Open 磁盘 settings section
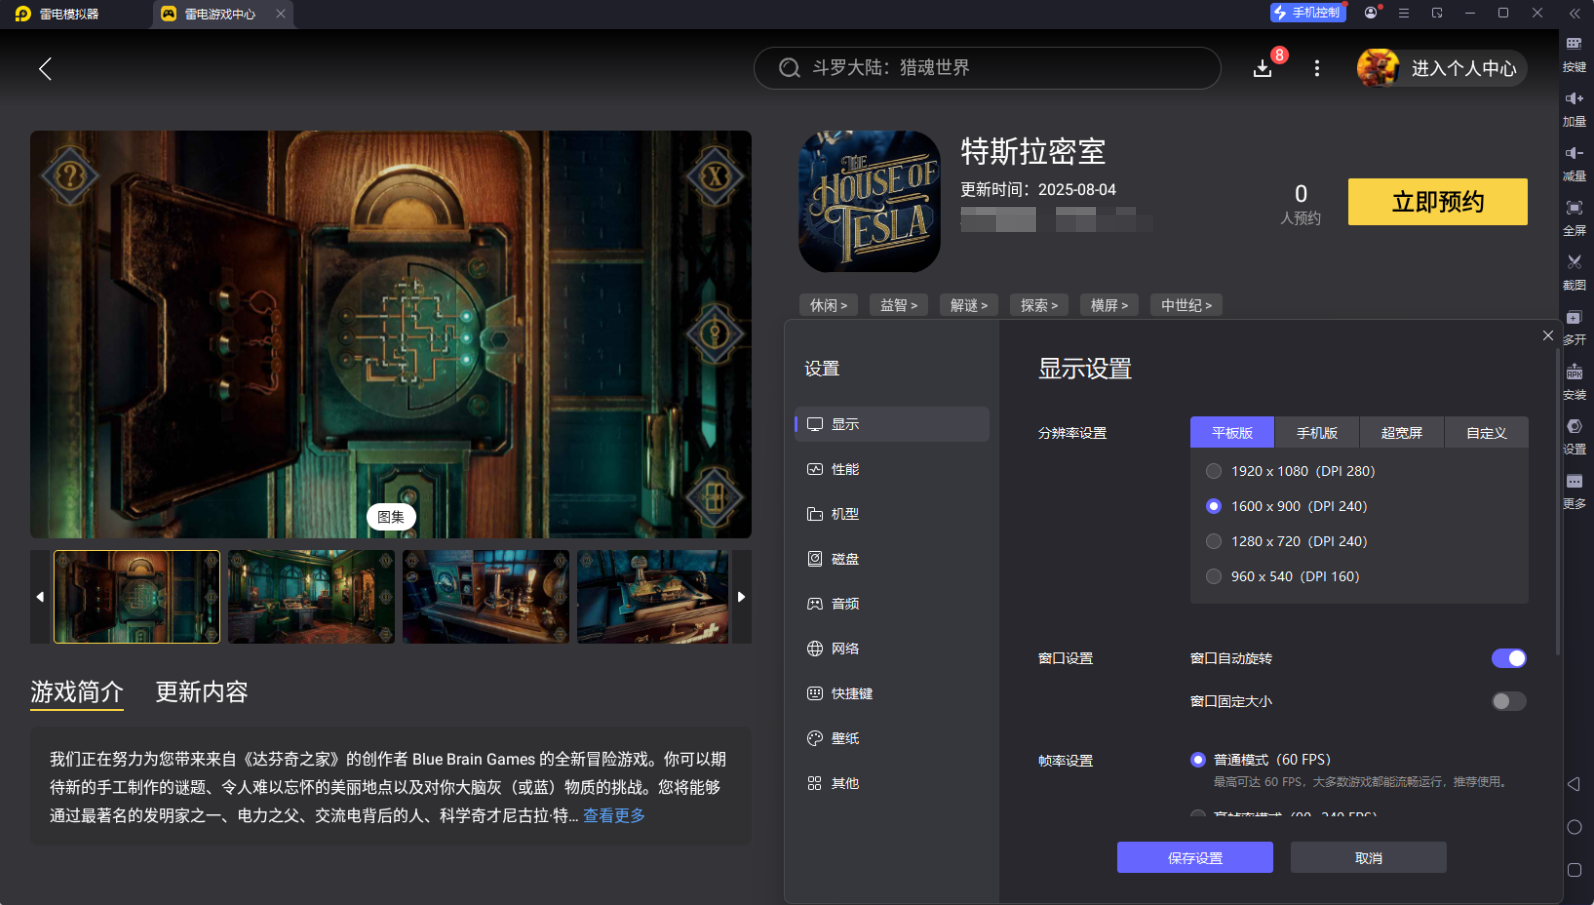Image resolution: width=1594 pixels, height=905 pixels. [892, 559]
